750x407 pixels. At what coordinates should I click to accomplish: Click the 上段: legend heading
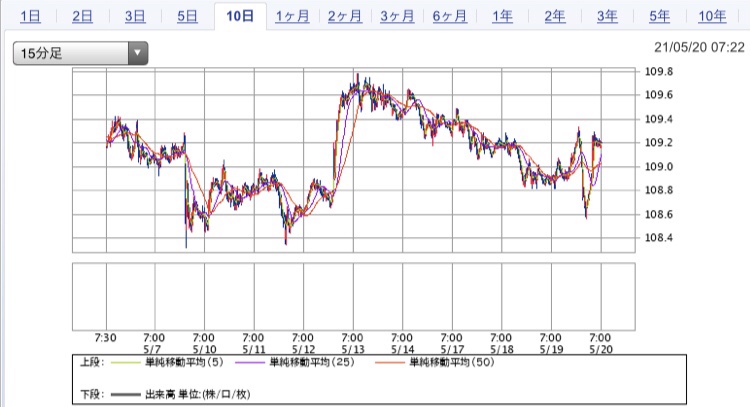[x=92, y=362]
